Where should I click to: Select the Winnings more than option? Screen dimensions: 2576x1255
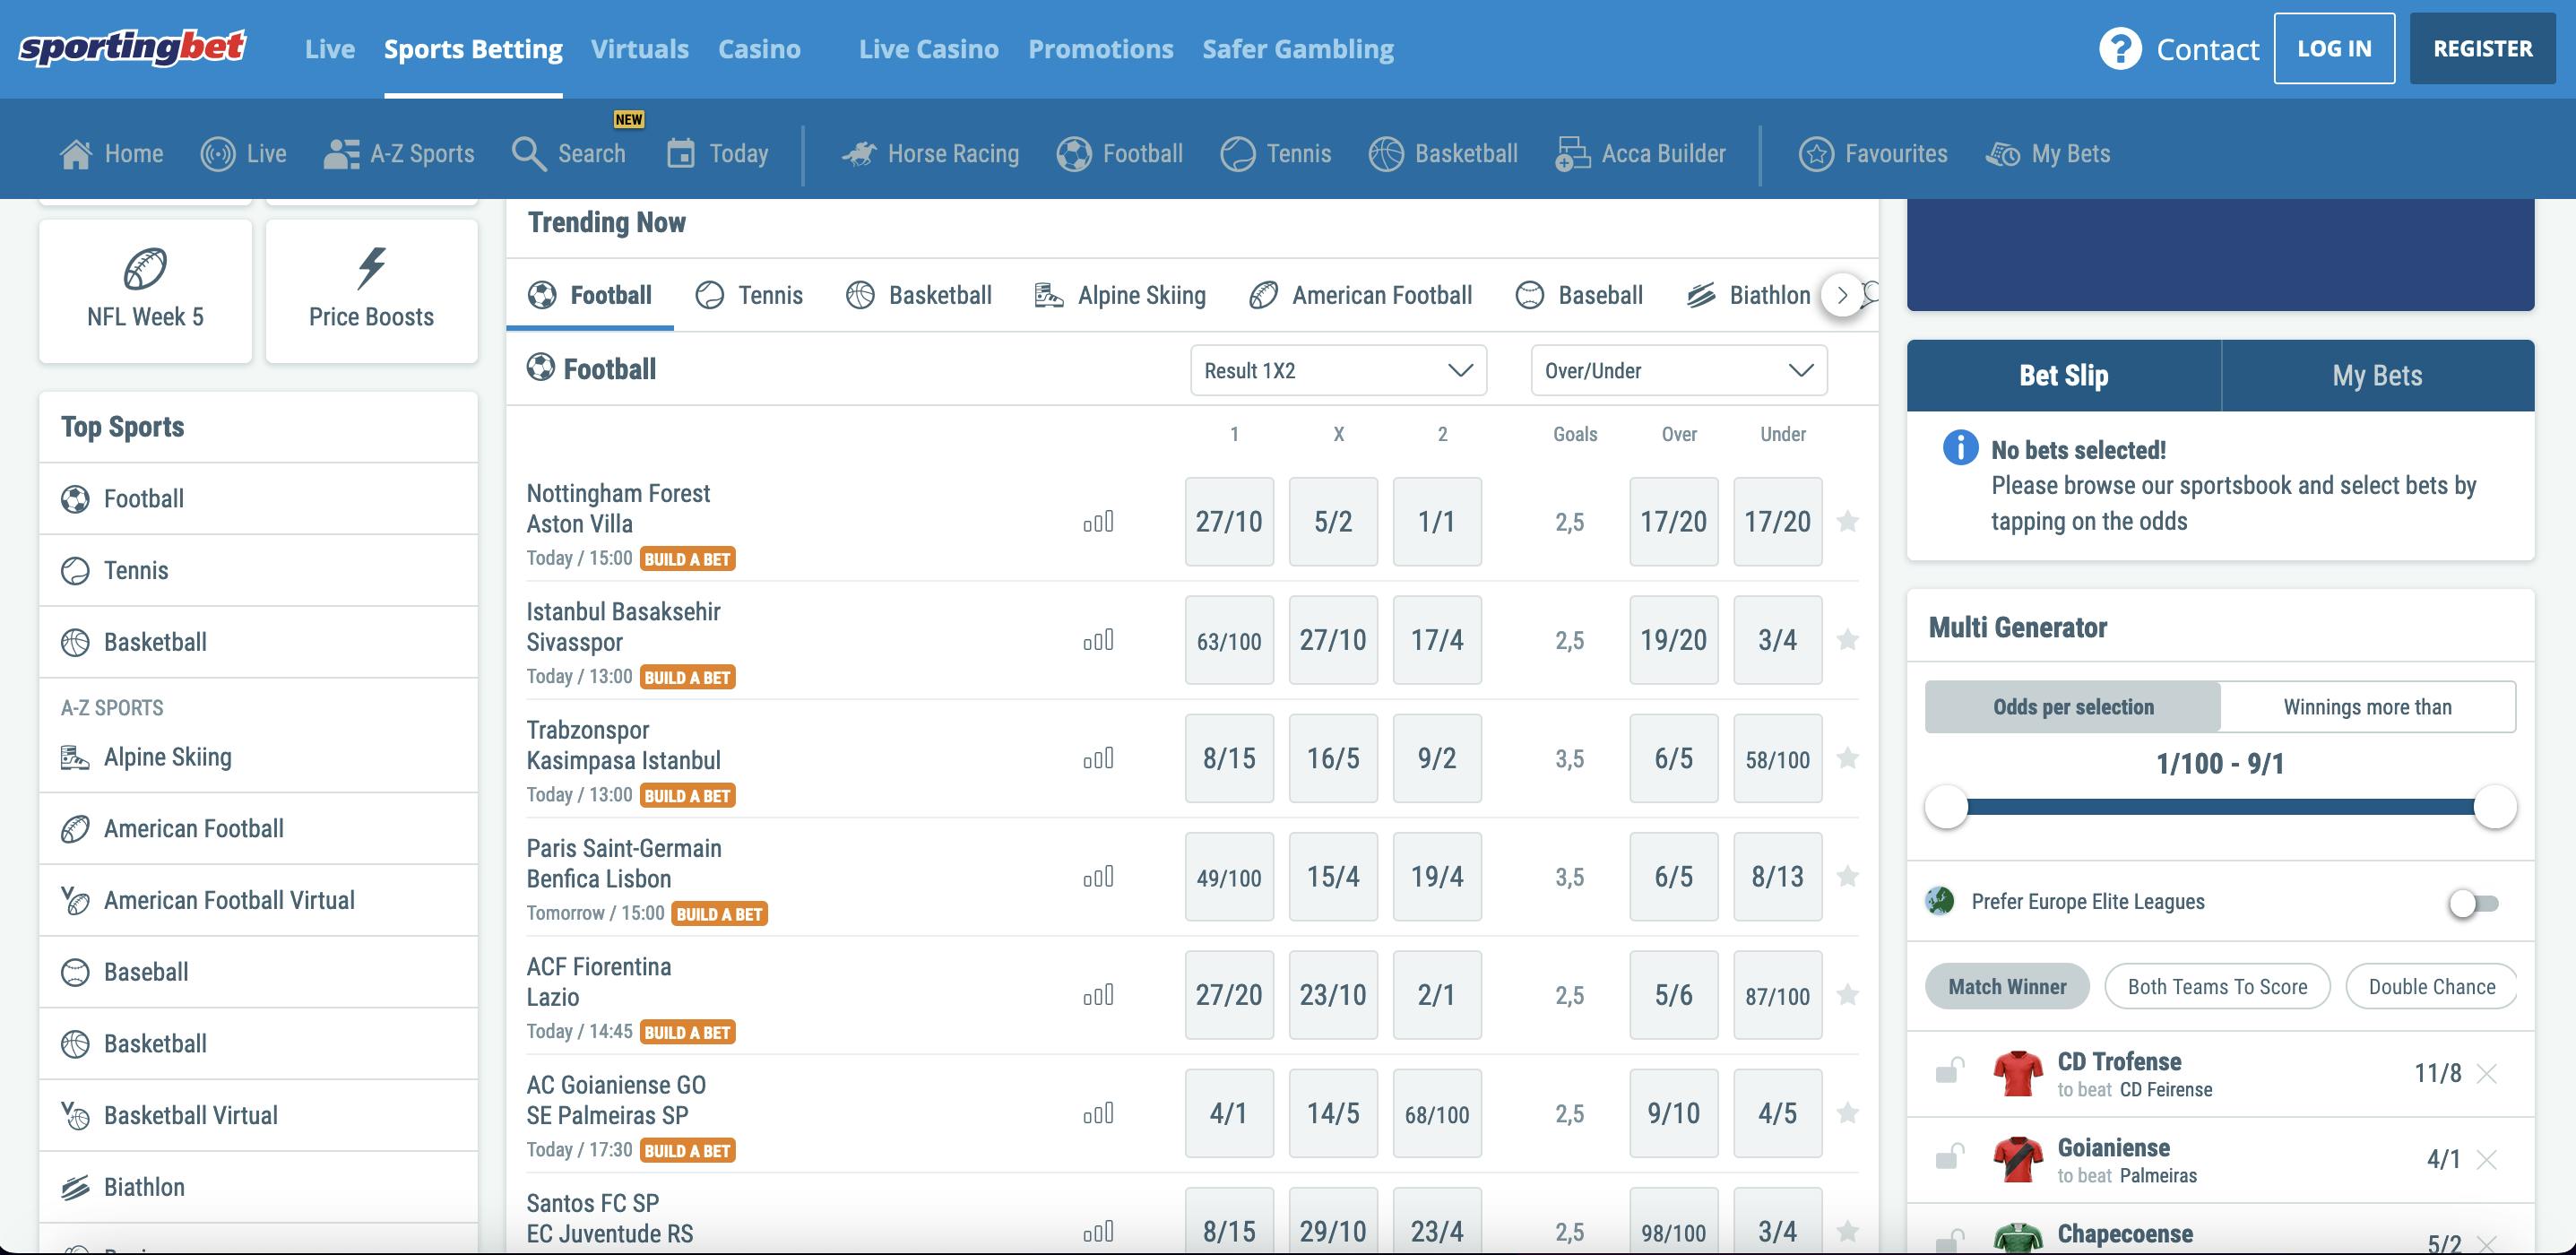pos(2366,707)
